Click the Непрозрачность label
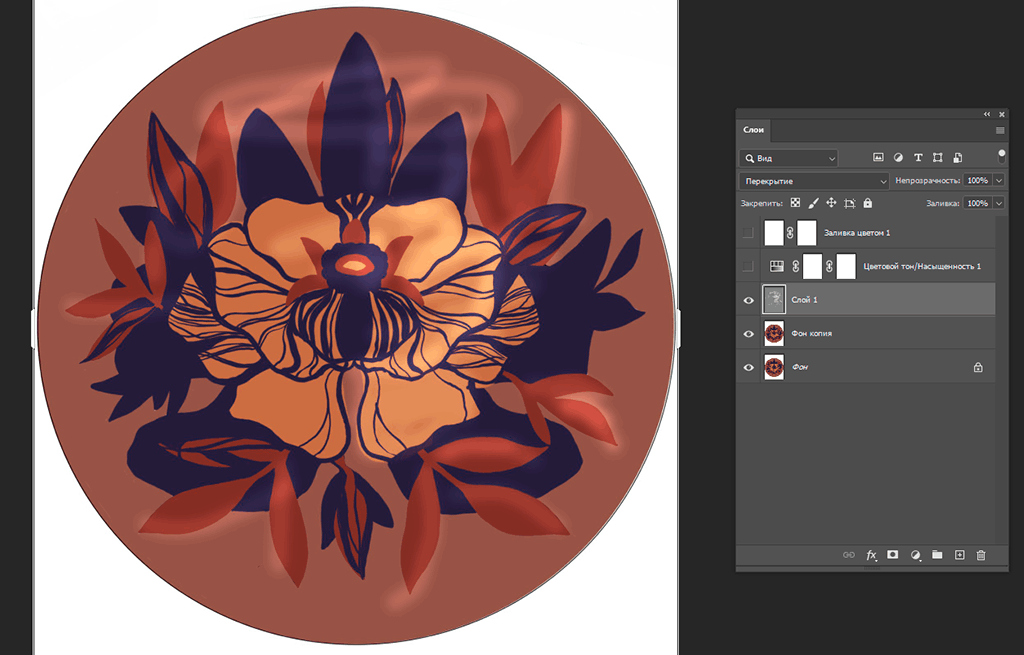Viewport: 1024px width, 655px height. tap(927, 180)
